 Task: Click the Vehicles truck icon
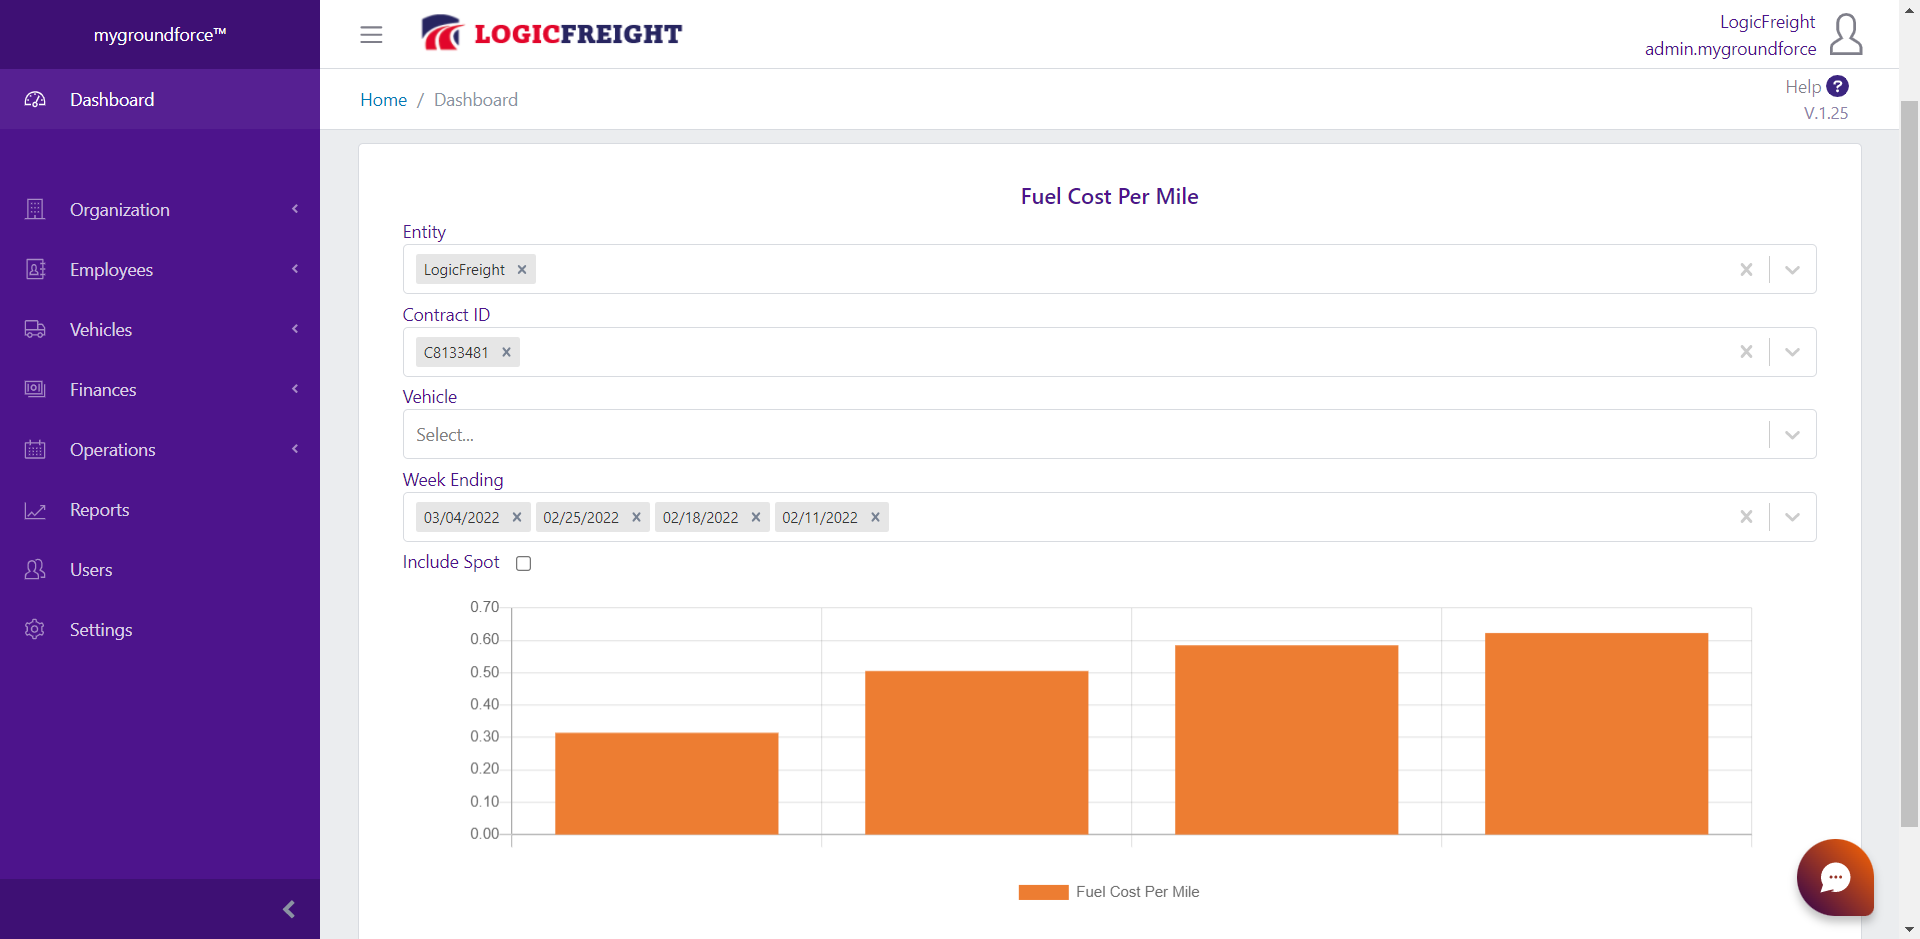pyautogui.click(x=35, y=330)
